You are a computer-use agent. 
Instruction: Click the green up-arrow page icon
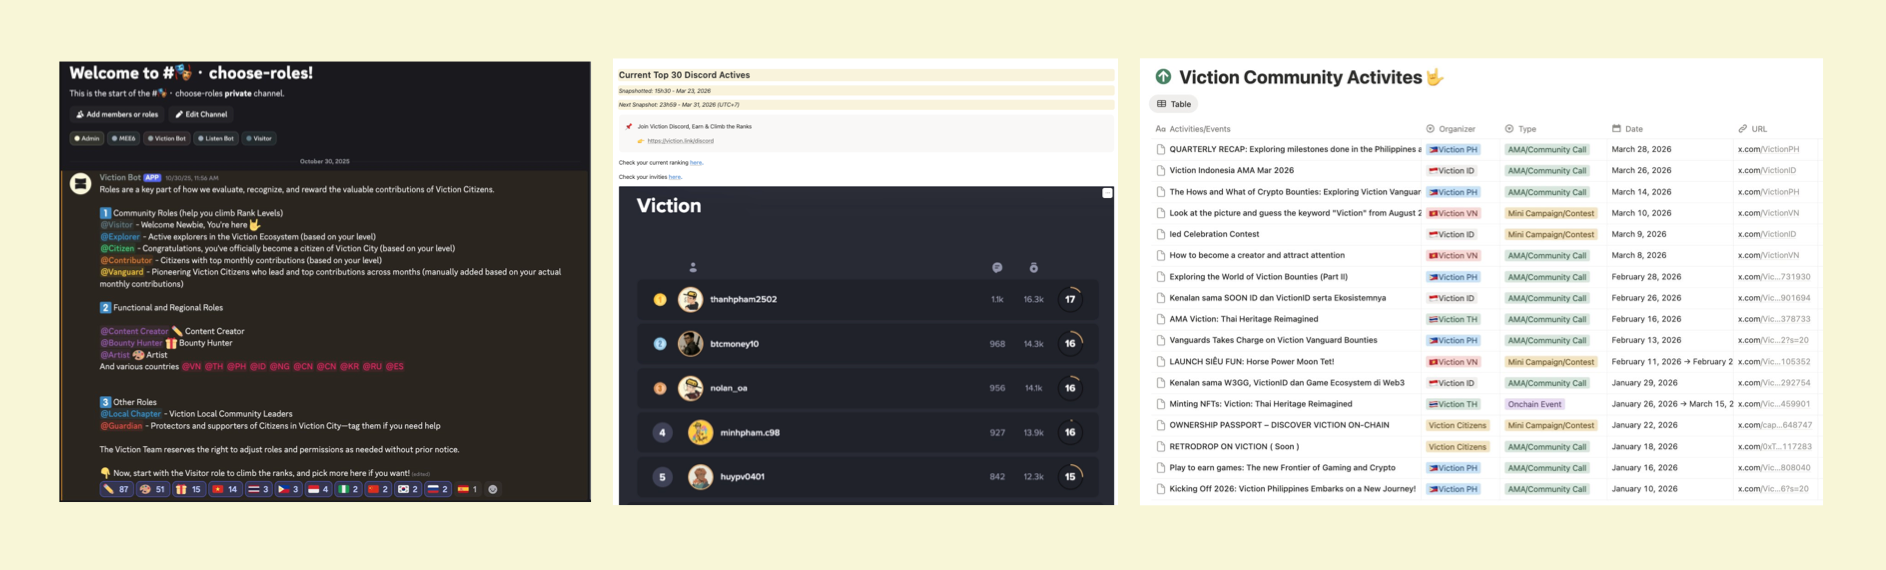1163,77
